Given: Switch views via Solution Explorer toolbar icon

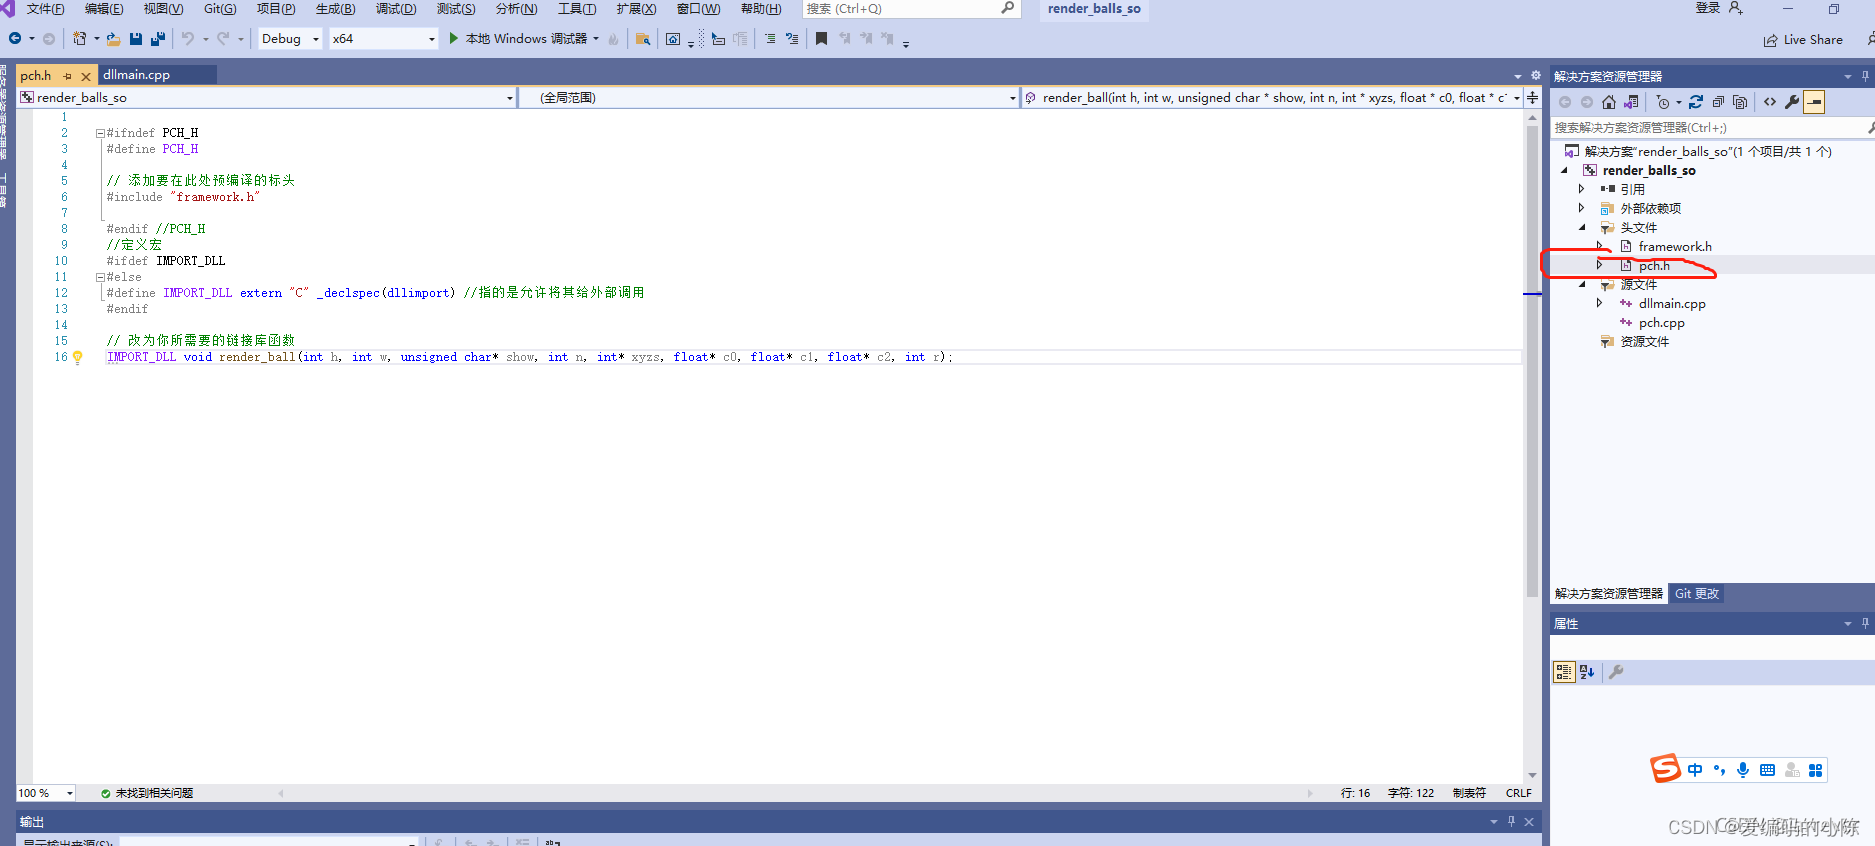Looking at the screenshot, I should 1631,102.
